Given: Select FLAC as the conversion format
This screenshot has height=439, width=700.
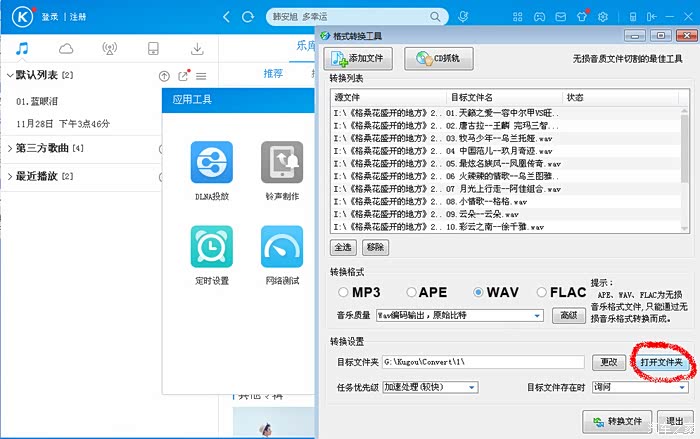Looking at the screenshot, I should [542, 293].
